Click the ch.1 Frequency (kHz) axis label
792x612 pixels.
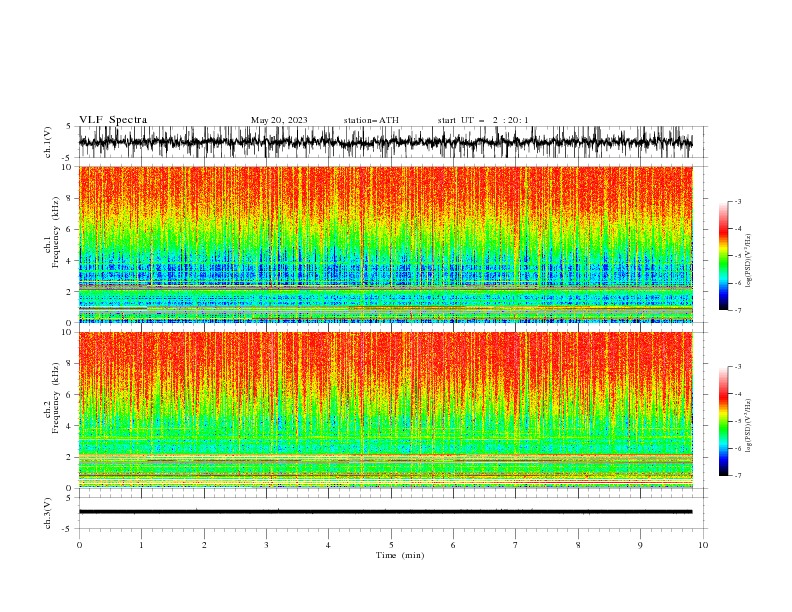[x=52, y=232]
